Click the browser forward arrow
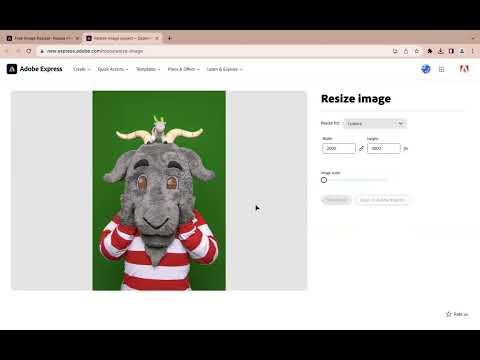This screenshot has height=360, width=480. coord(18,51)
